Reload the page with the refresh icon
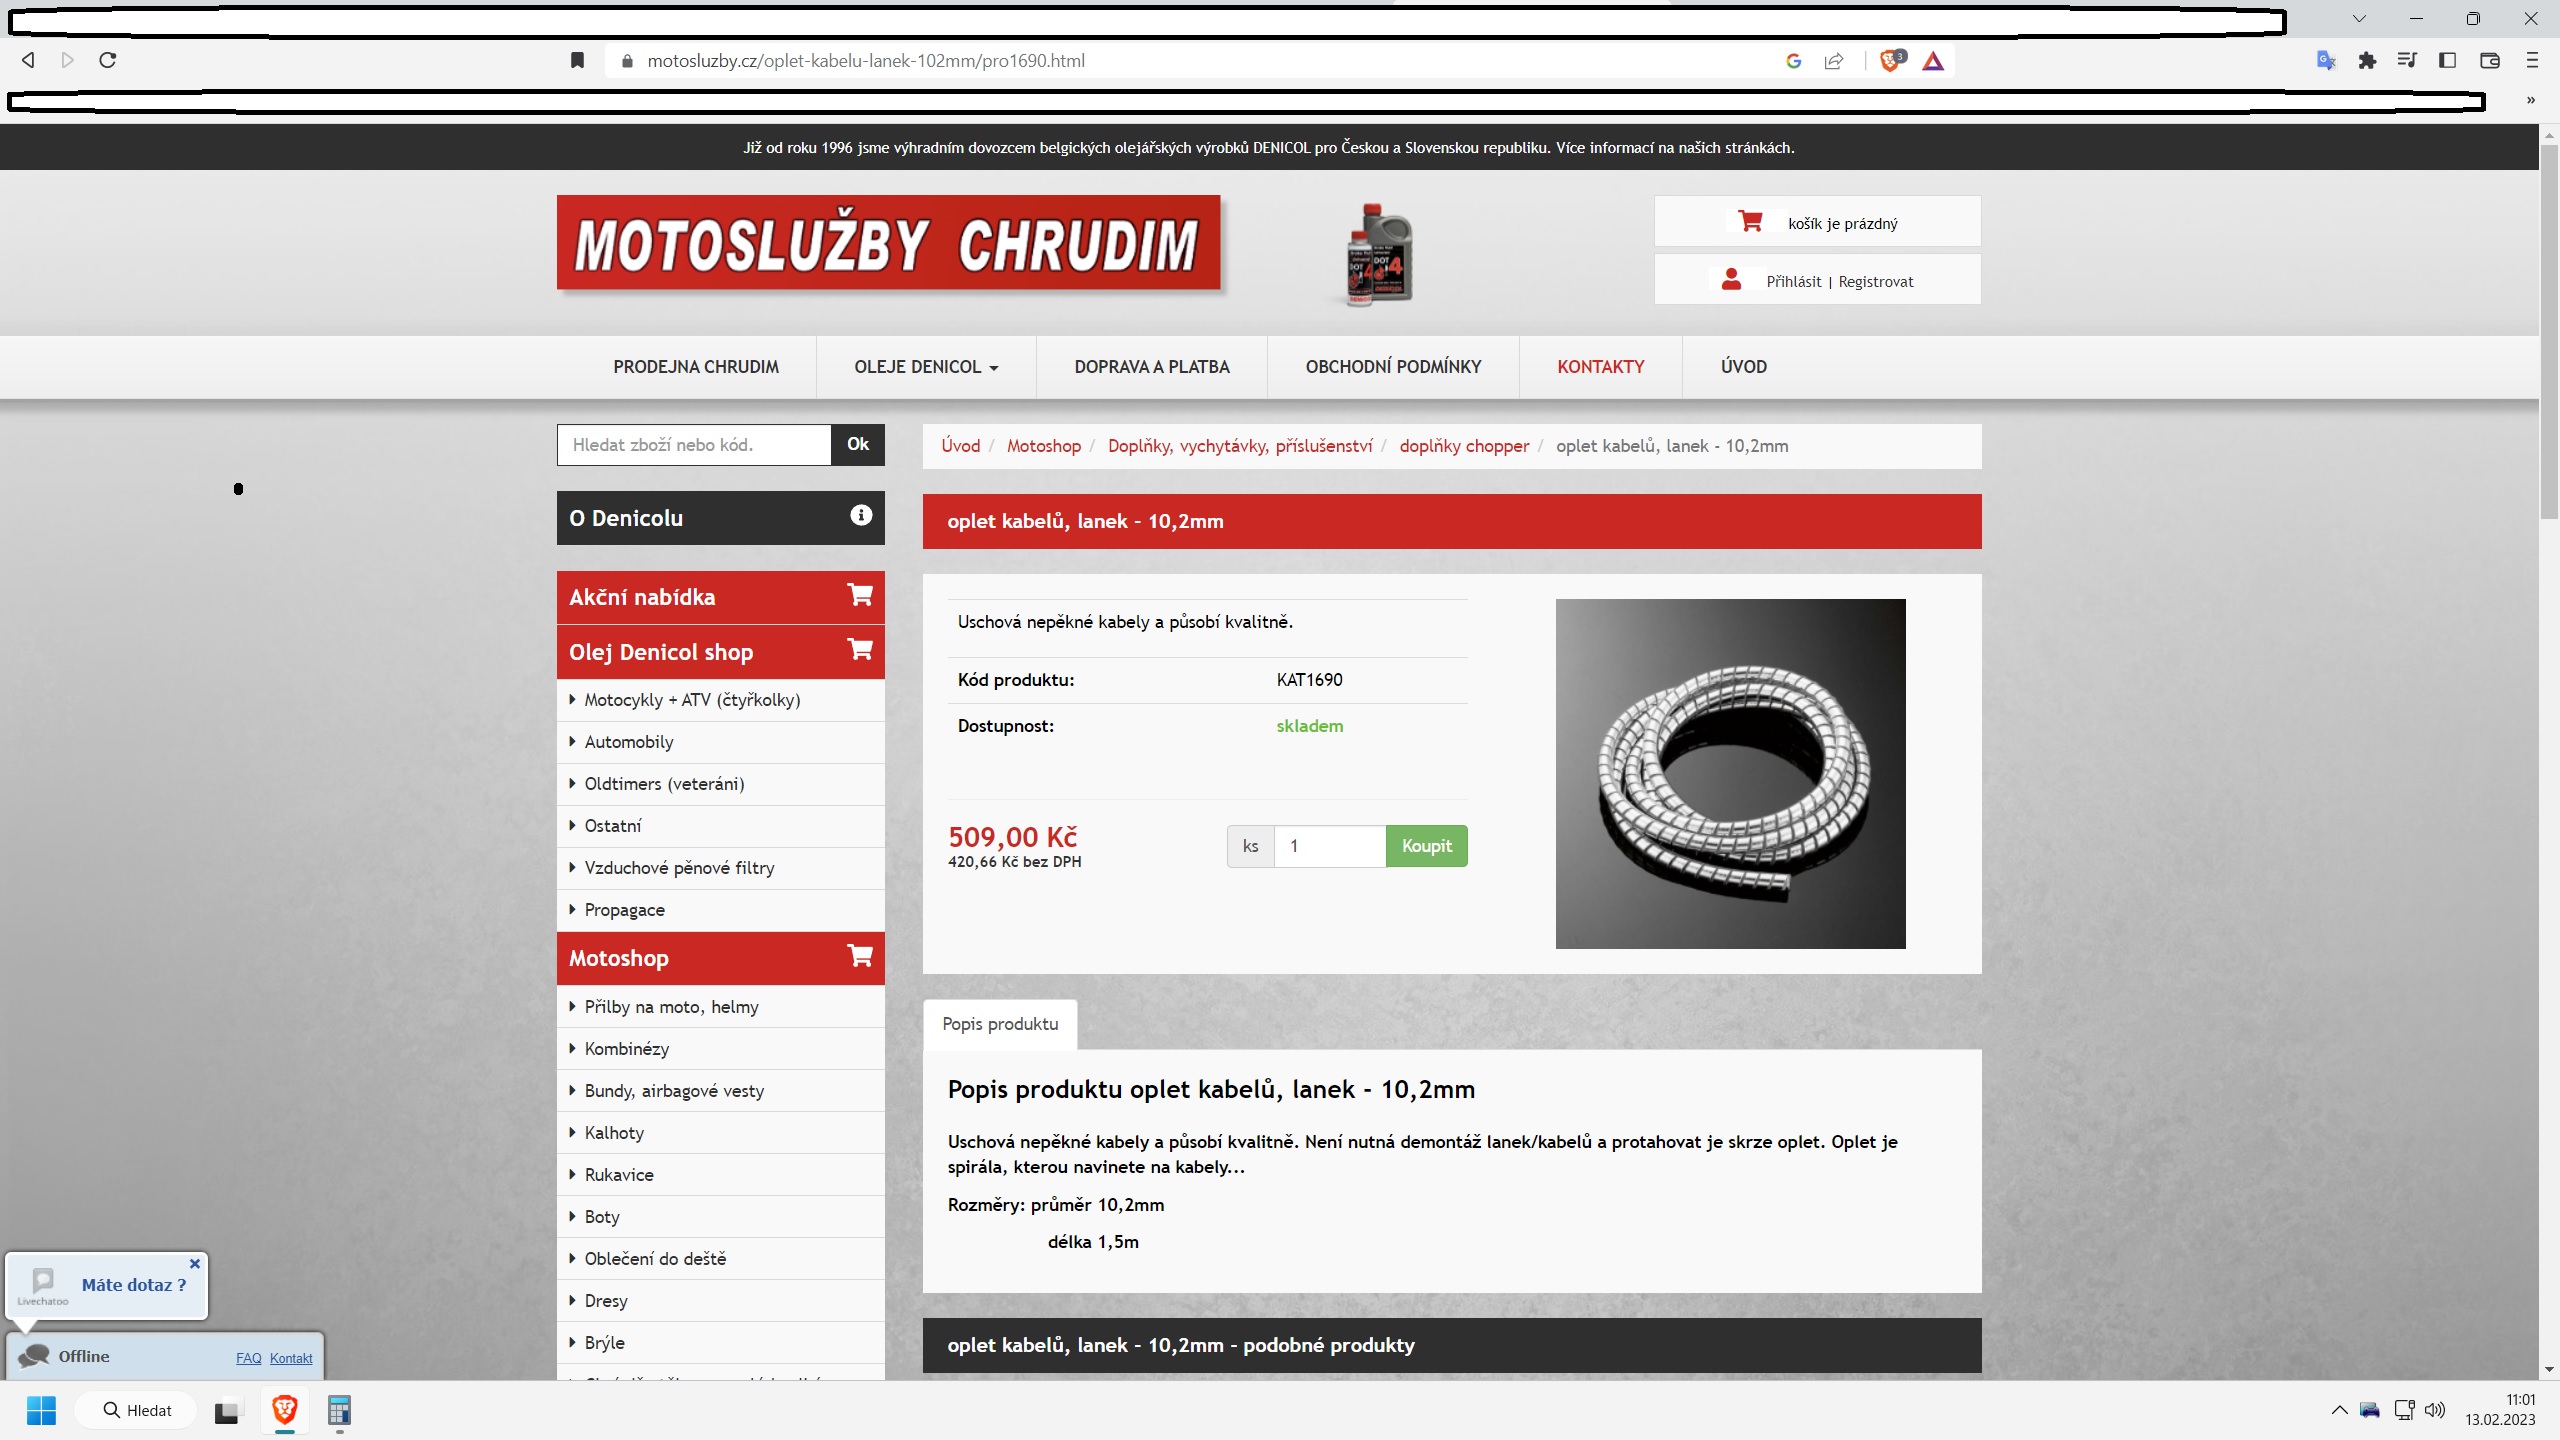The width and height of the screenshot is (2560, 1440). point(108,60)
